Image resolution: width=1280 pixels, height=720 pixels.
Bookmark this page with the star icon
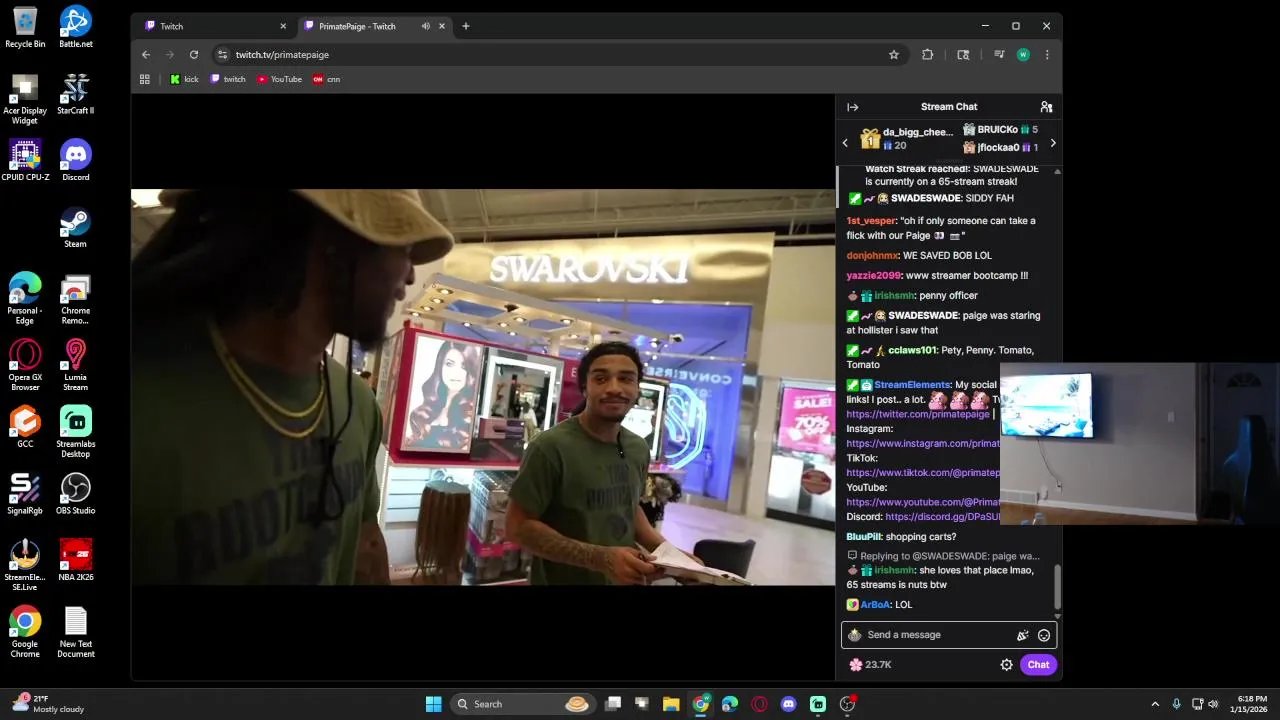[x=894, y=55]
